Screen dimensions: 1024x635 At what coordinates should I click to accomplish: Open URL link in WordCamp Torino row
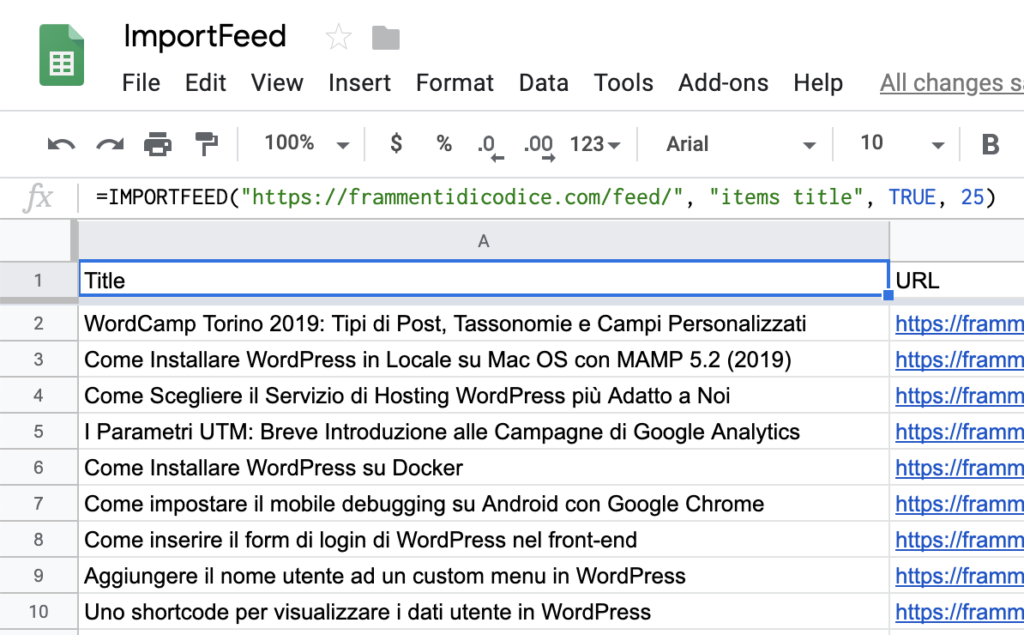pyautogui.click(x=959, y=323)
